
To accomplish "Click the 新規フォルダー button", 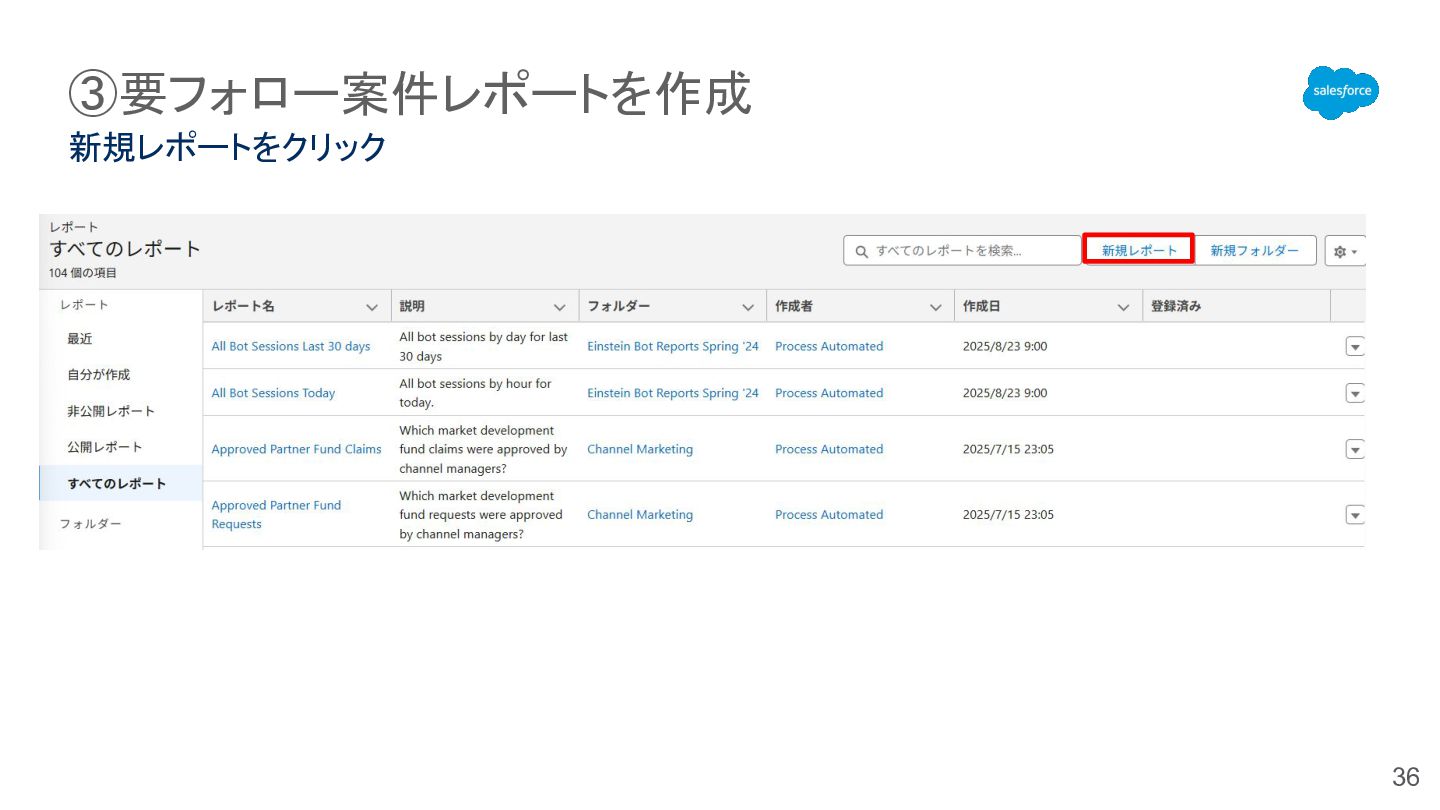I will coord(1255,250).
